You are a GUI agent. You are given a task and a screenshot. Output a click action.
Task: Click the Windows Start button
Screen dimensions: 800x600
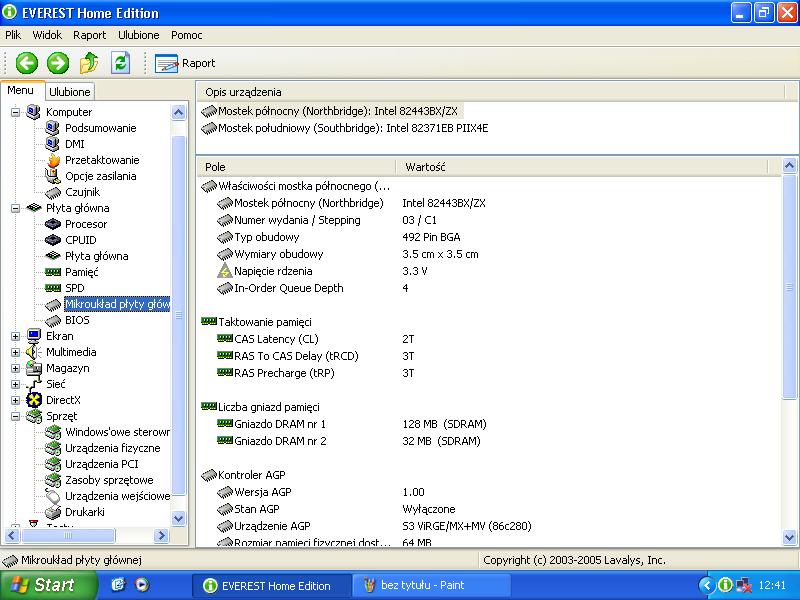[41, 585]
